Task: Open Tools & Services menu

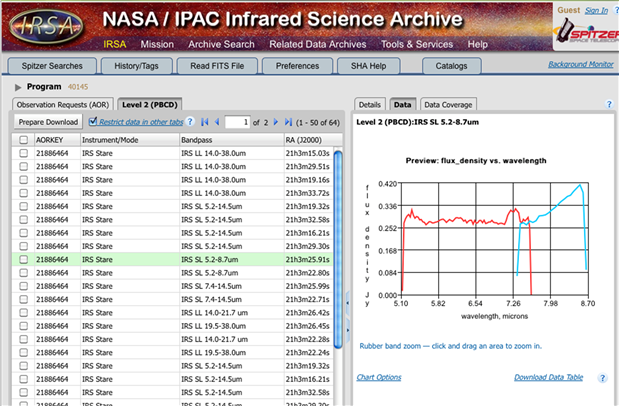Action: [417, 44]
